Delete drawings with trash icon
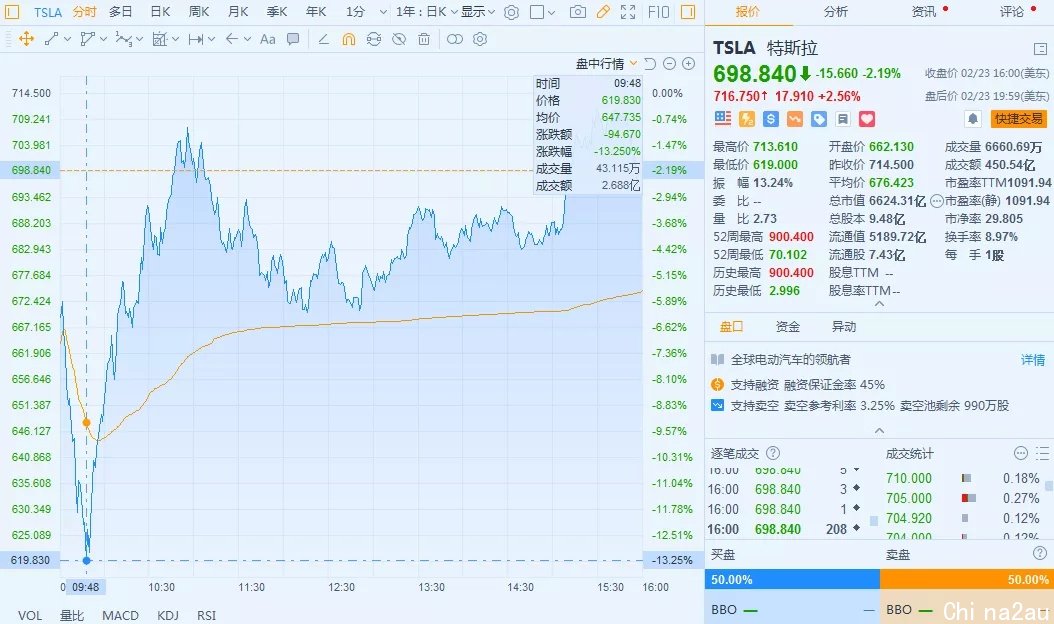Viewport: 1054px width, 624px height. [423, 39]
